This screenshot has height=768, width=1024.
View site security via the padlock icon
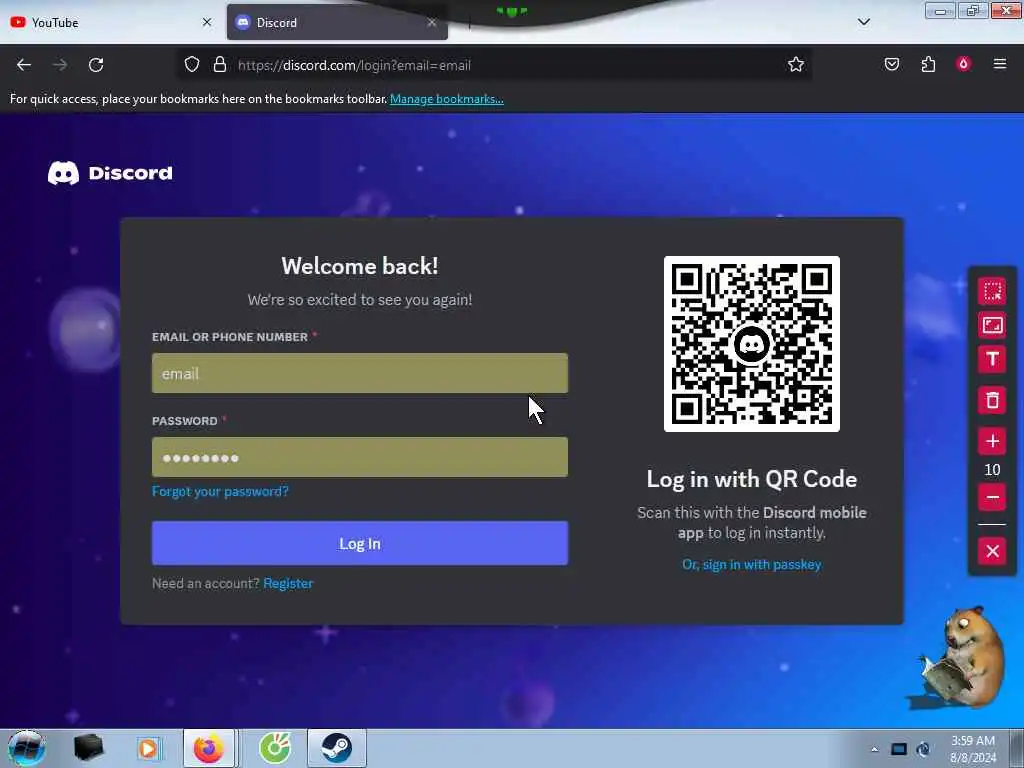click(220, 65)
